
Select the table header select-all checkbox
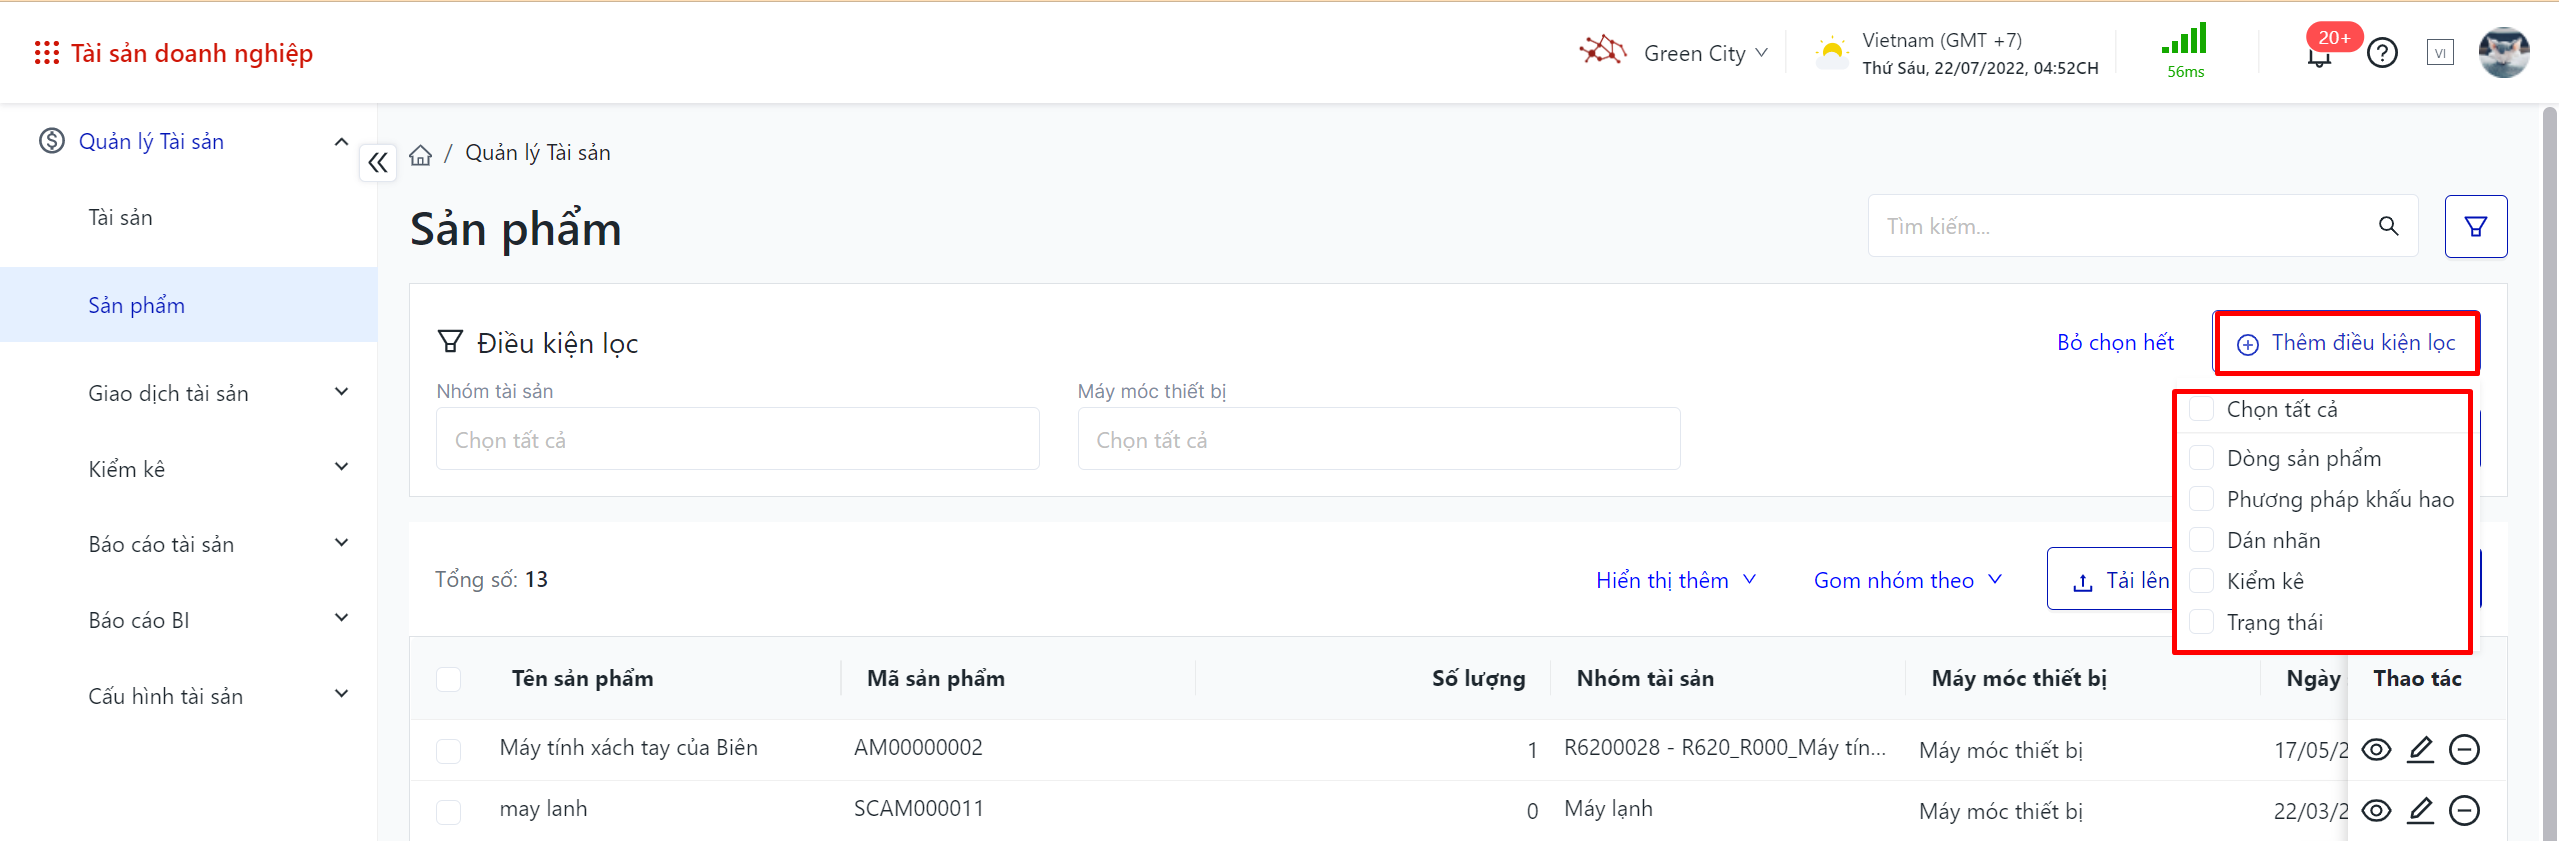coord(449,679)
